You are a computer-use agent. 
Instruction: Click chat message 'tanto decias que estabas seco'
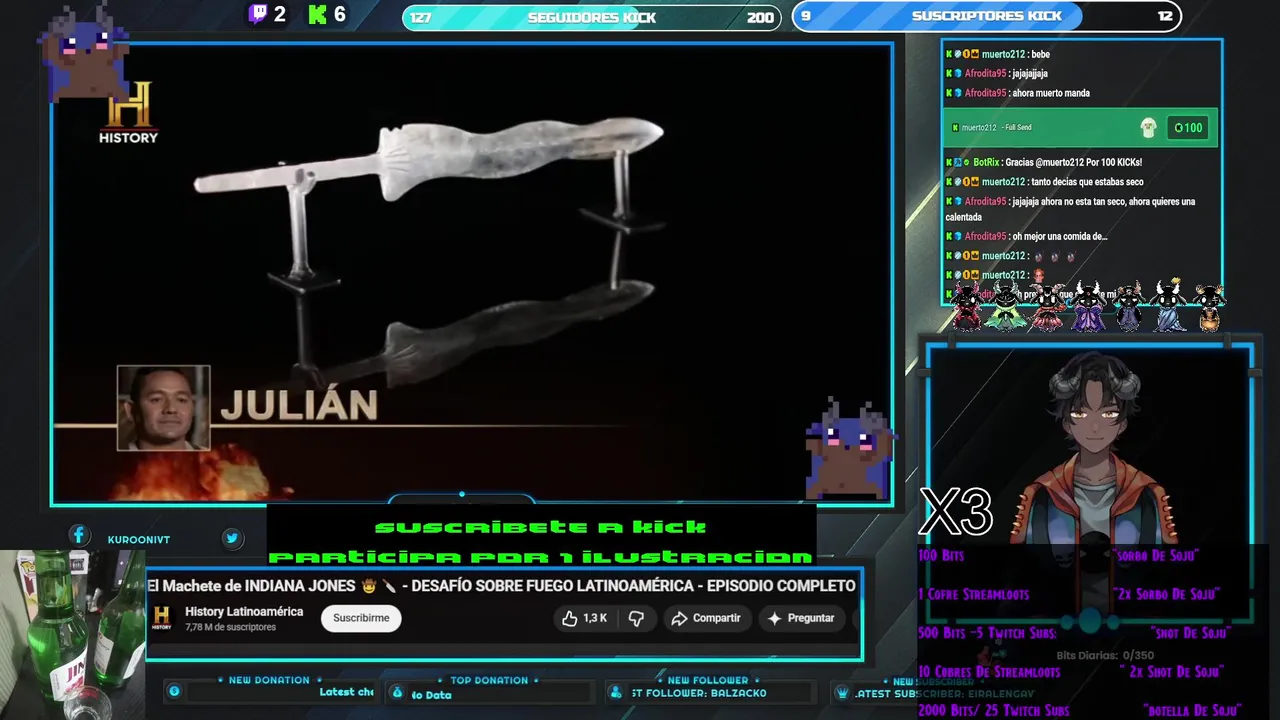[x=1045, y=182]
